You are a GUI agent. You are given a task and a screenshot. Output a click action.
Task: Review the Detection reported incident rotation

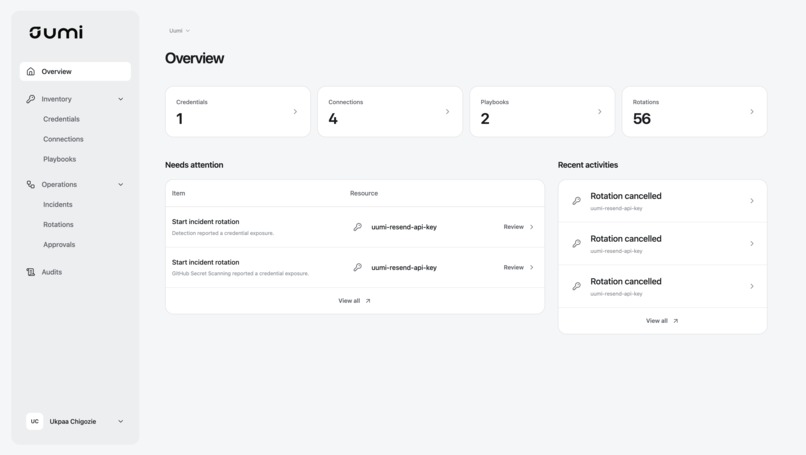click(x=518, y=227)
